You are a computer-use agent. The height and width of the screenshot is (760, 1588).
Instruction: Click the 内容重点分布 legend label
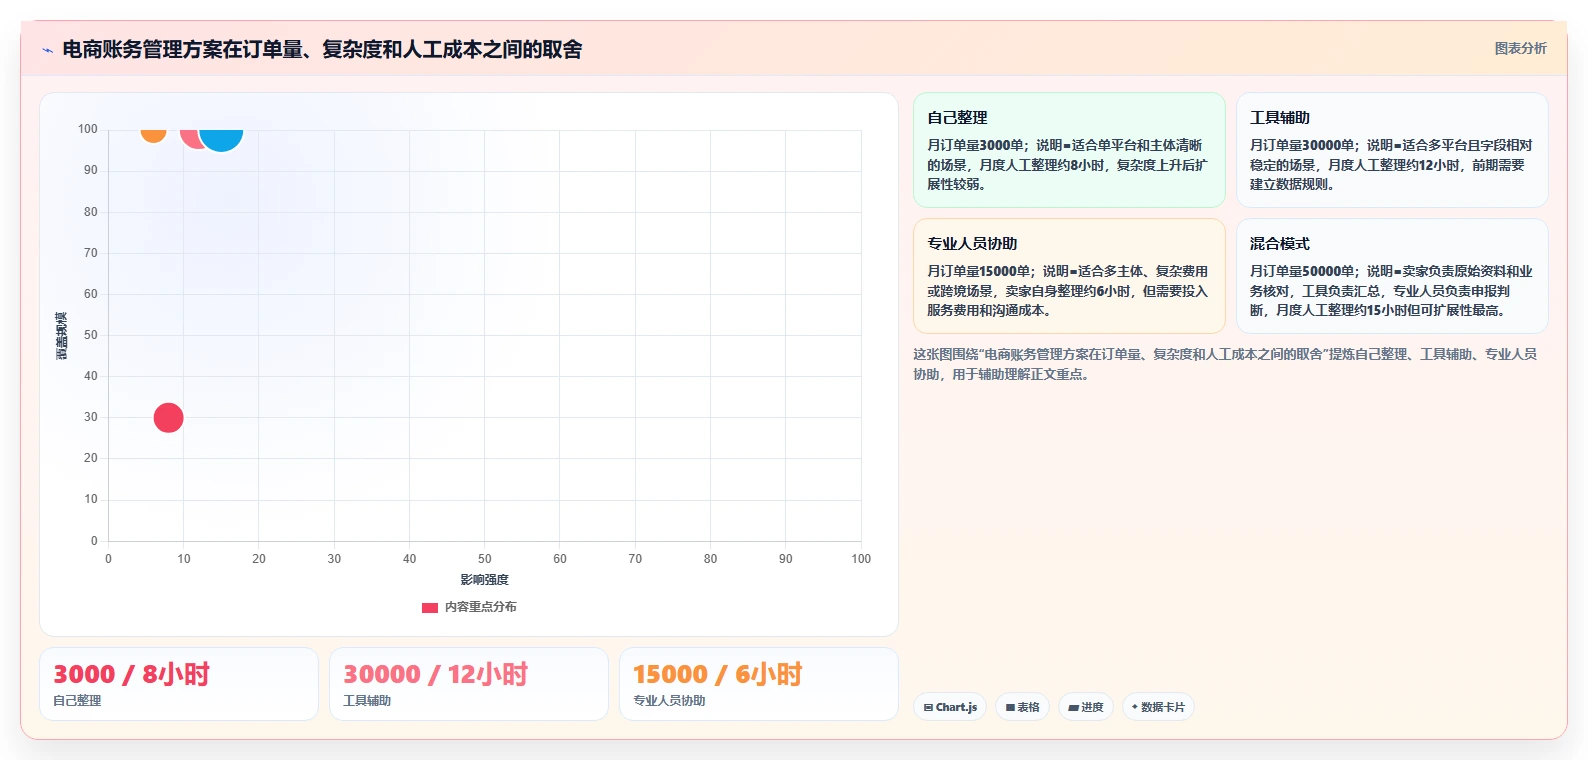tap(481, 607)
